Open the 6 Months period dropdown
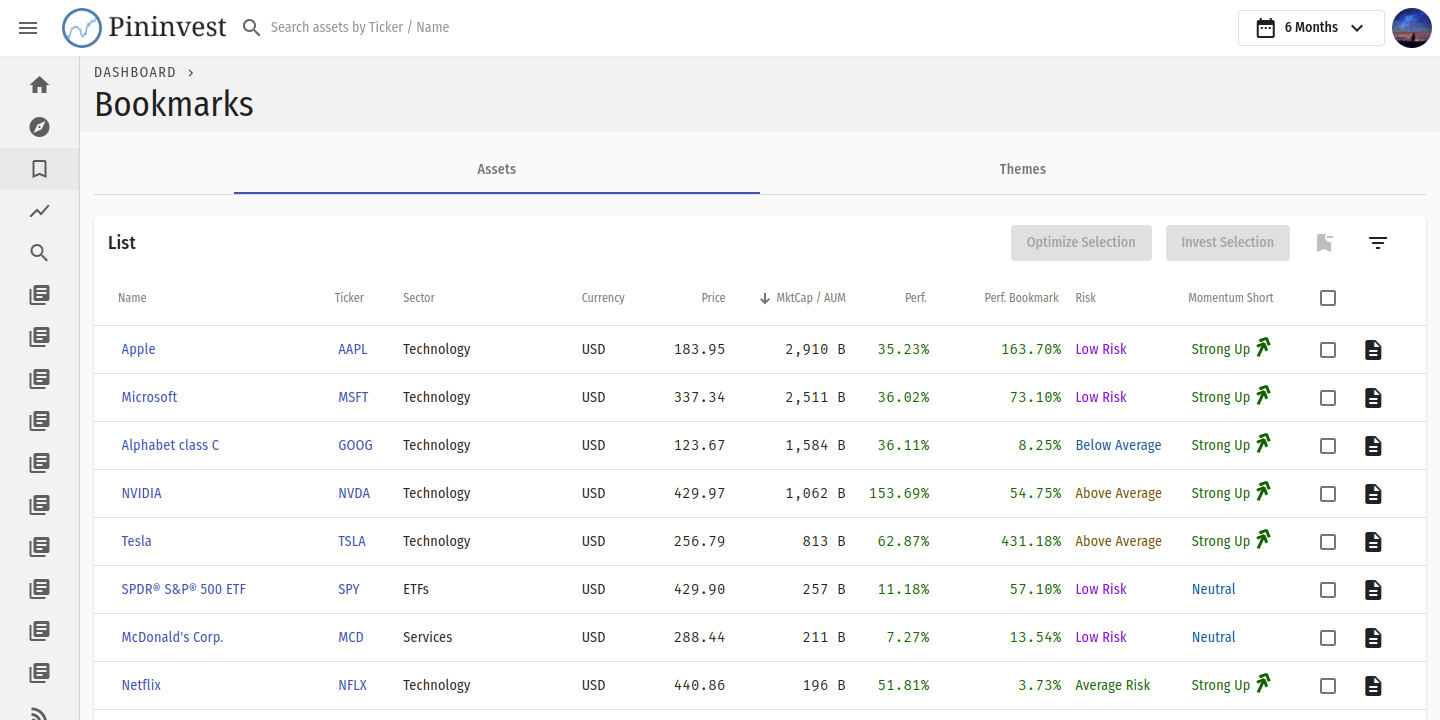 1311,28
